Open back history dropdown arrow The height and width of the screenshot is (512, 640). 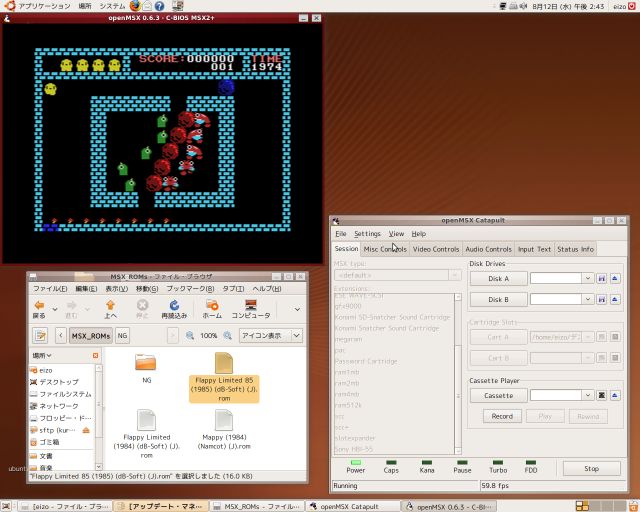click(x=55, y=309)
